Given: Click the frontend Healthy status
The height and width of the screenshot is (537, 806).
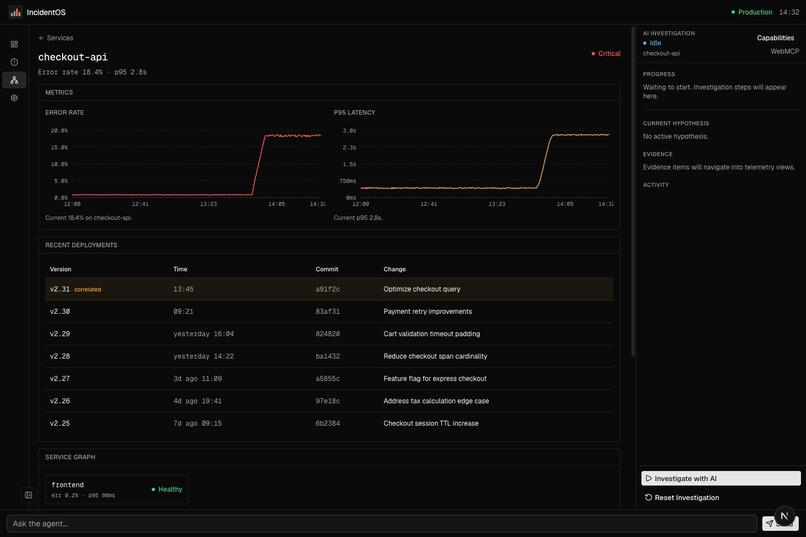Looking at the screenshot, I should 167,489.
